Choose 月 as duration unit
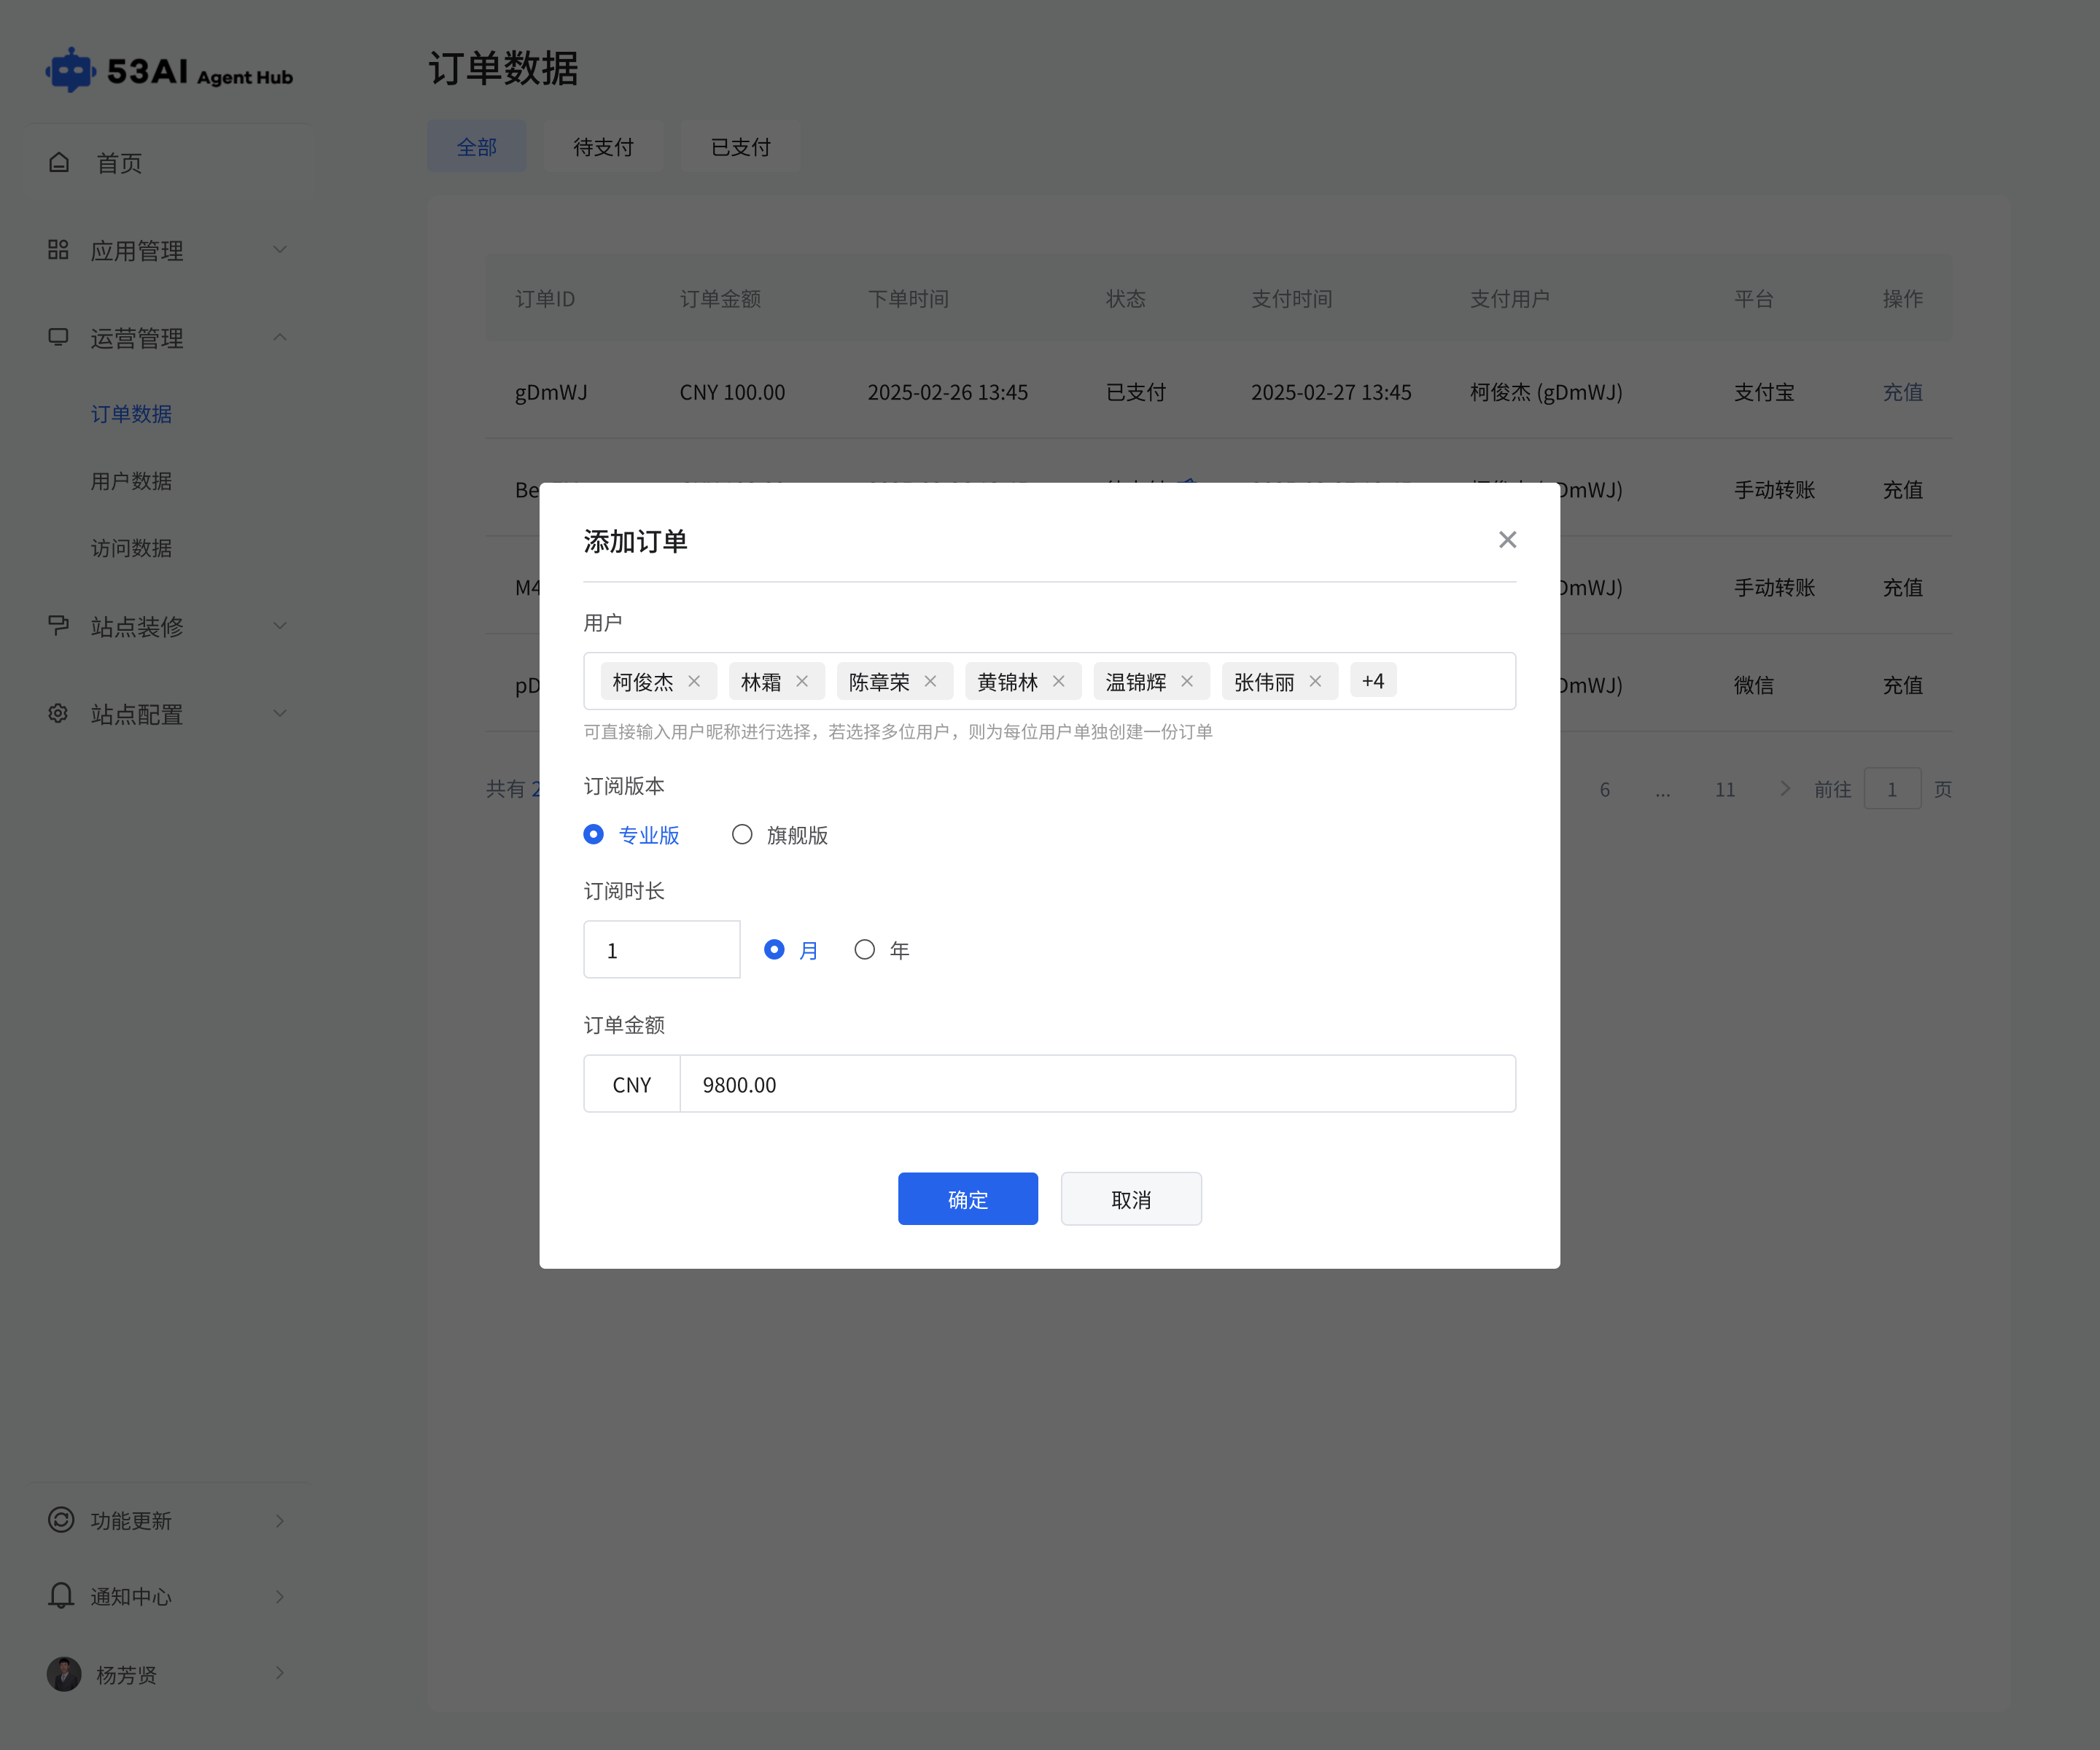This screenshot has height=1750, width=2100. [791, 949]
